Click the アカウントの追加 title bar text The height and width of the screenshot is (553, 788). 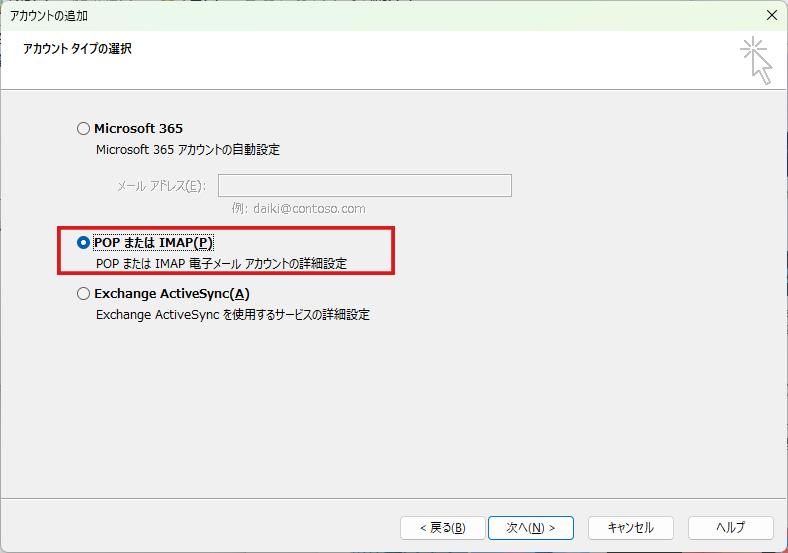coord(56,15)
